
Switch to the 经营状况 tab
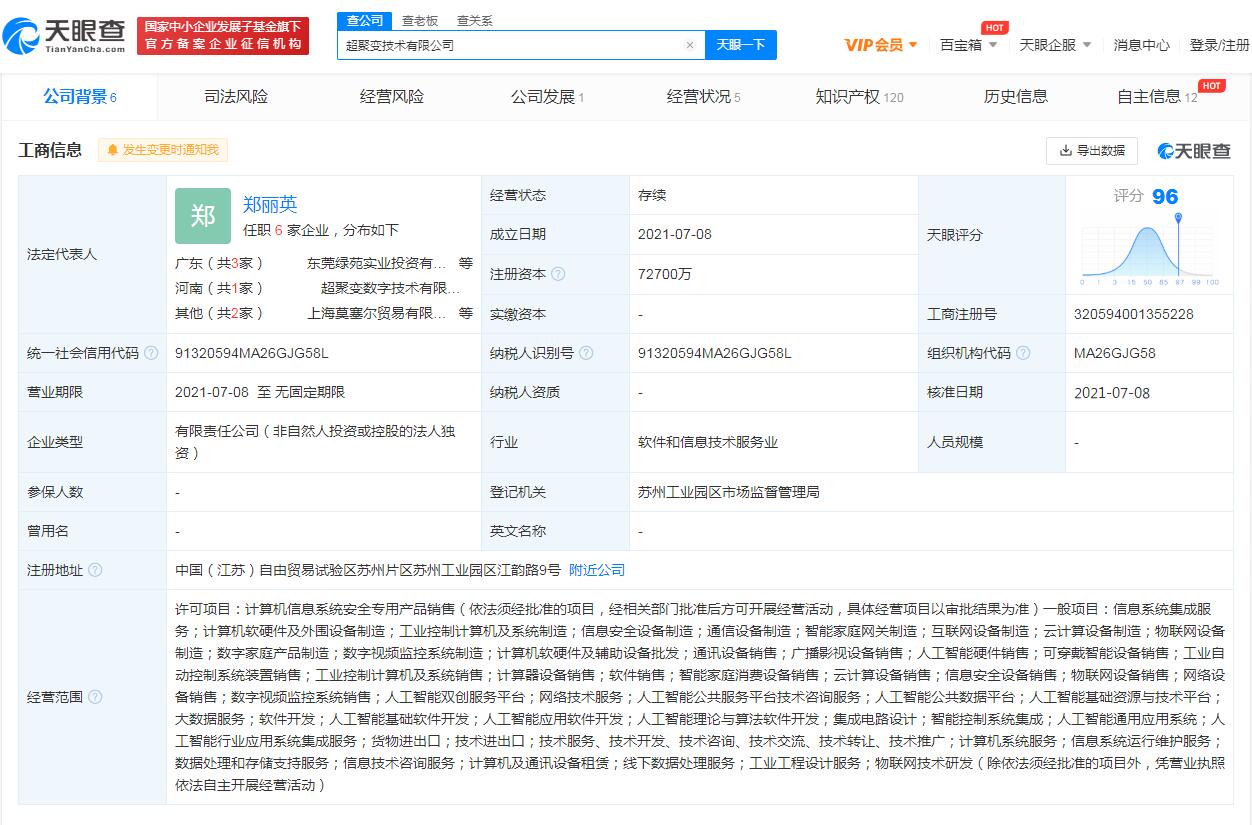[704, 97]
